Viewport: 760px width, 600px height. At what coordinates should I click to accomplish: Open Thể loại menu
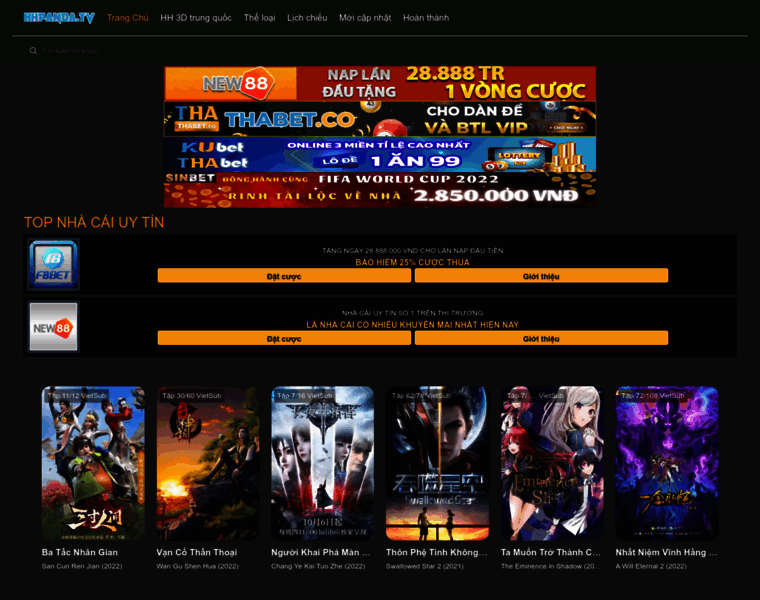pyautogui.click(x=259, y=18)
